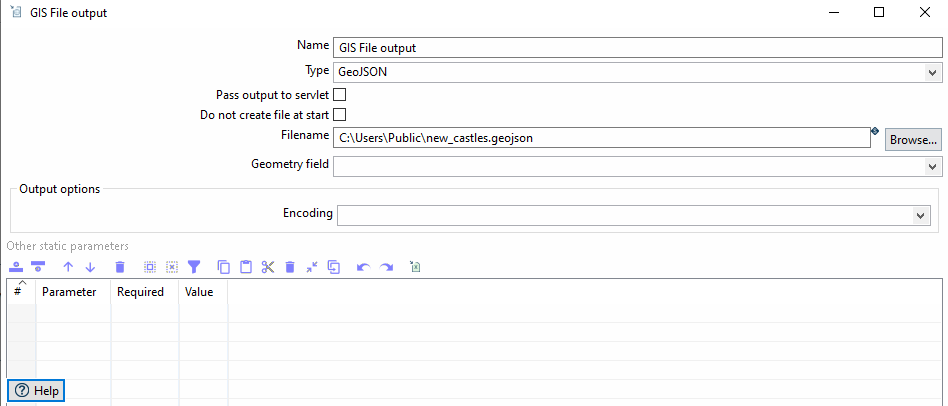
Task: Redo last table edit
Action: (x=386, y=267)
